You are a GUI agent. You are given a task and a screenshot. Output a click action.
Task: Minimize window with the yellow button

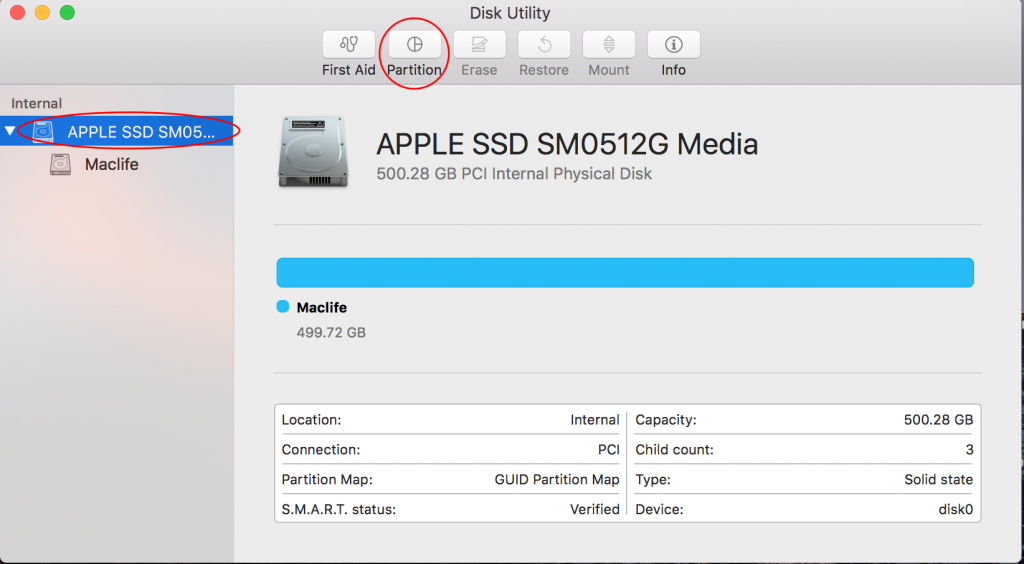point(42,12)
